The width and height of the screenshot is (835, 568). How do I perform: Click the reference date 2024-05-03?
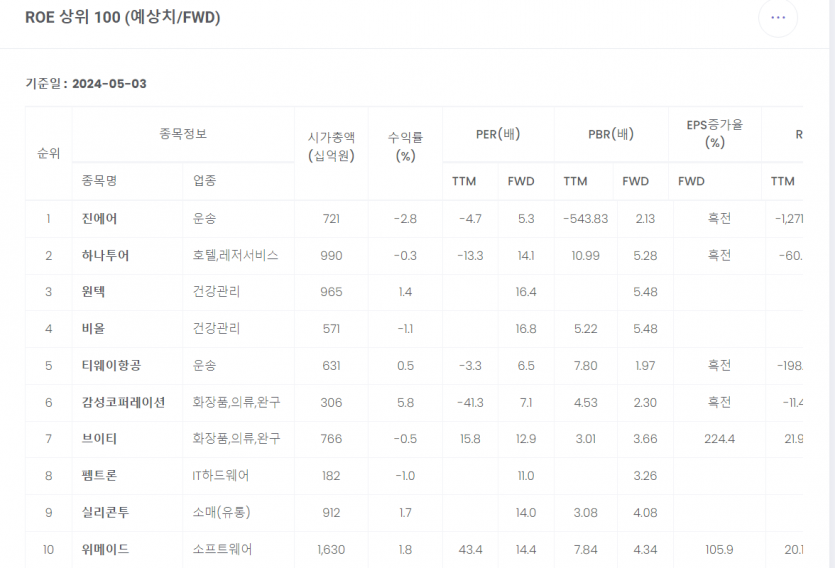coord(109,84)
